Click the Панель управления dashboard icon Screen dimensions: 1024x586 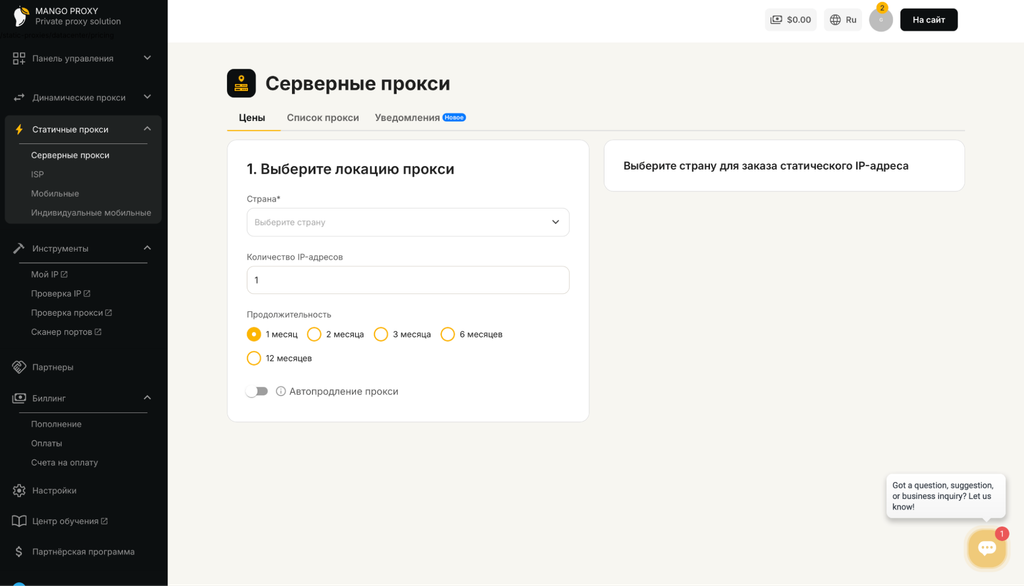point(19,59)
